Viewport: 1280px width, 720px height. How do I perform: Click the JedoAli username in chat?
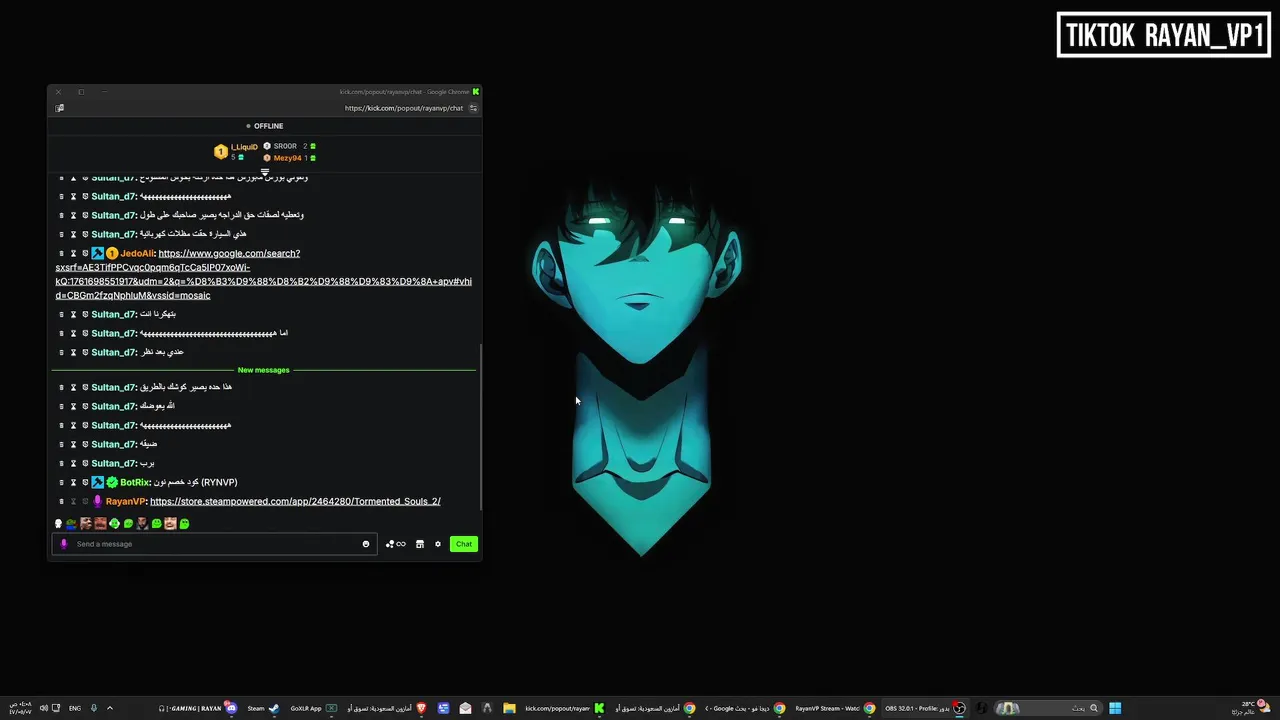[x=137, y=254]
